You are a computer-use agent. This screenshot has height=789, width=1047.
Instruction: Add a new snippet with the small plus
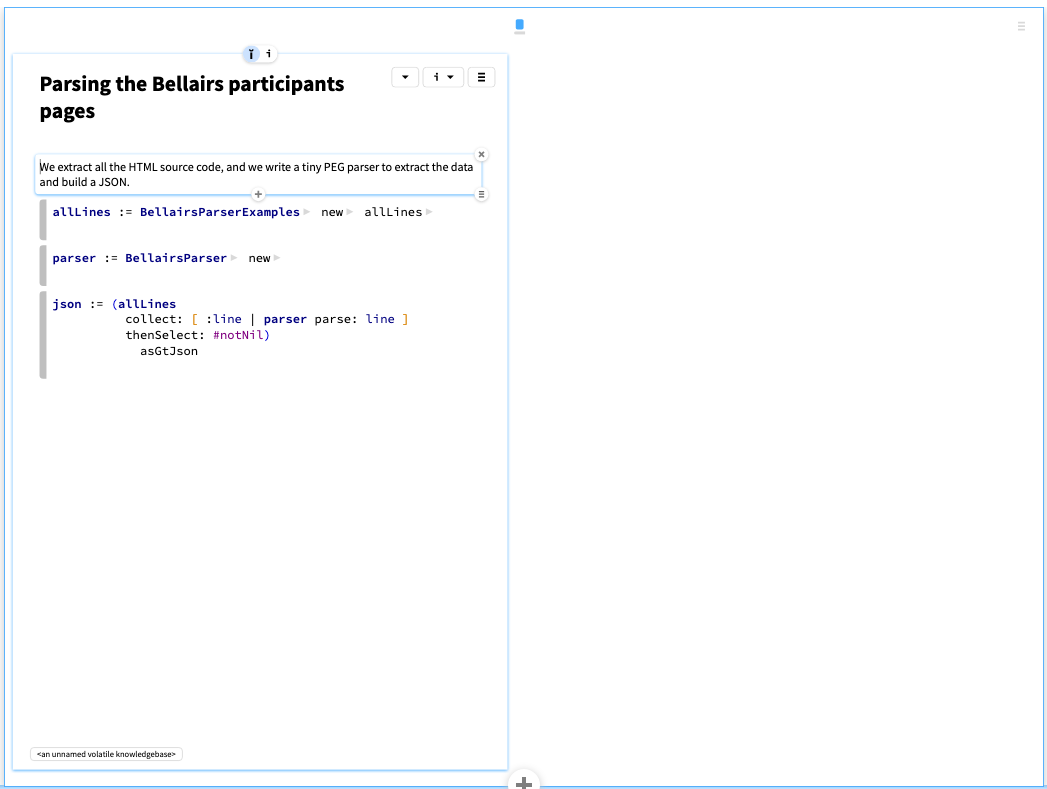(x=258, y=194)
